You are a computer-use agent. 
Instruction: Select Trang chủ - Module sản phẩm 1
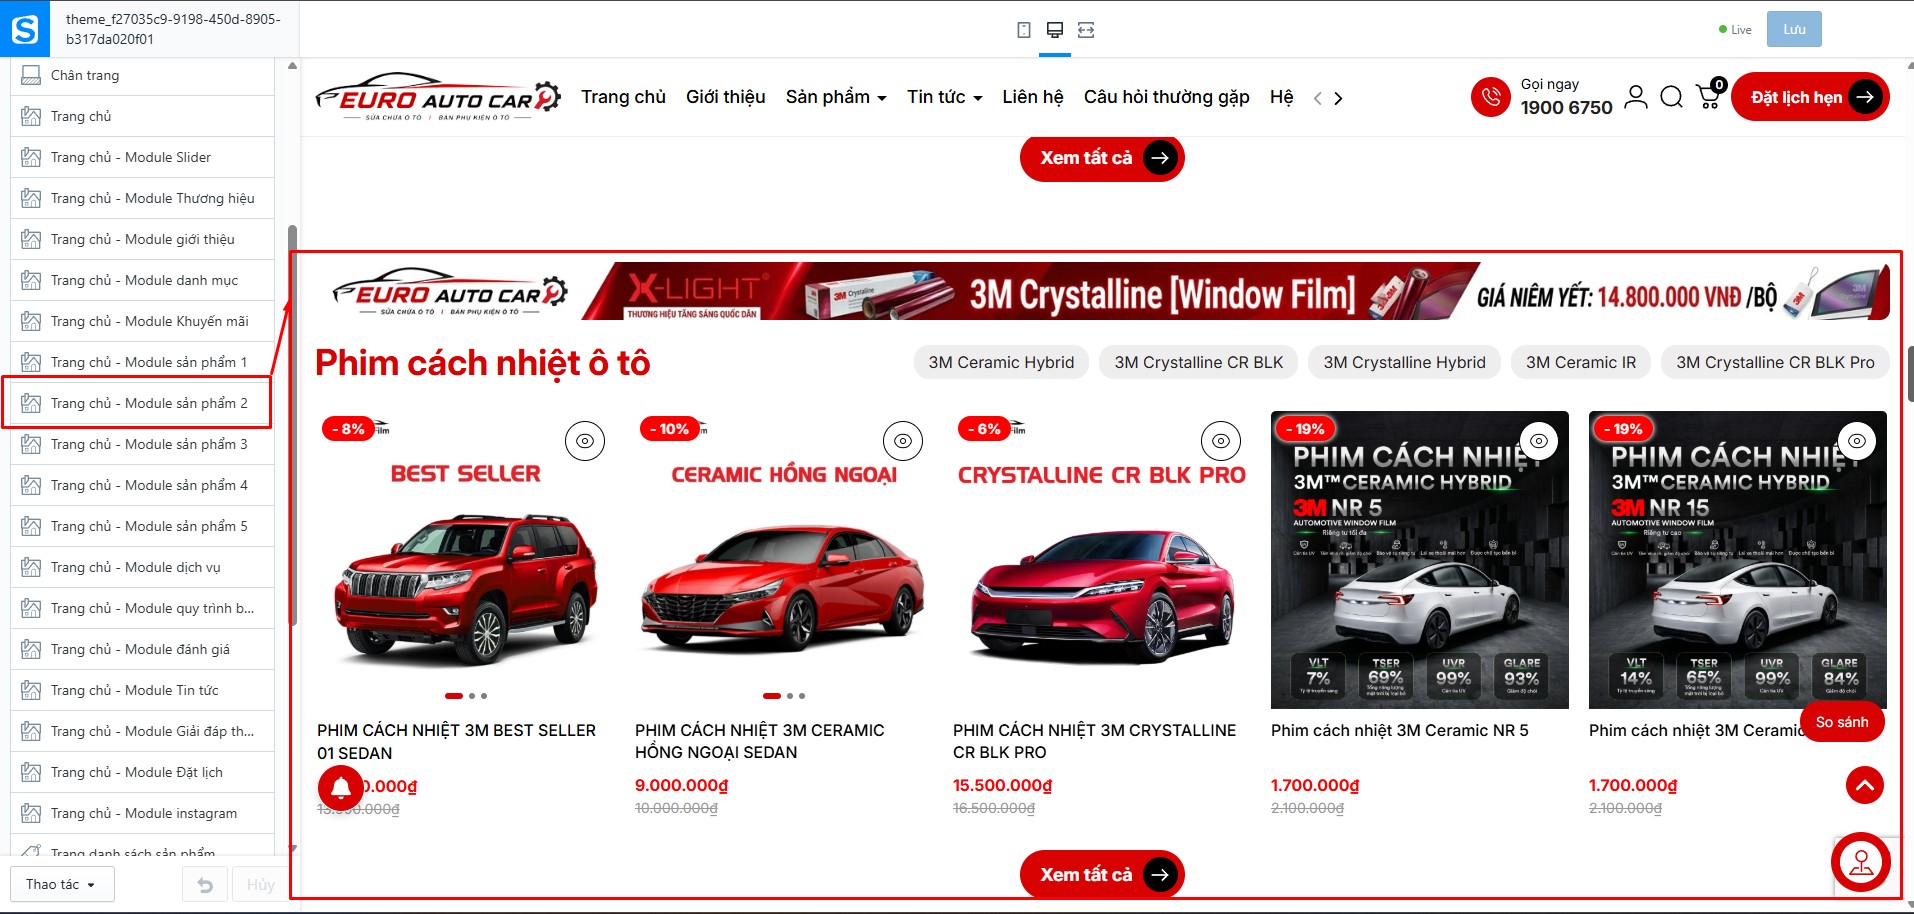143,363
